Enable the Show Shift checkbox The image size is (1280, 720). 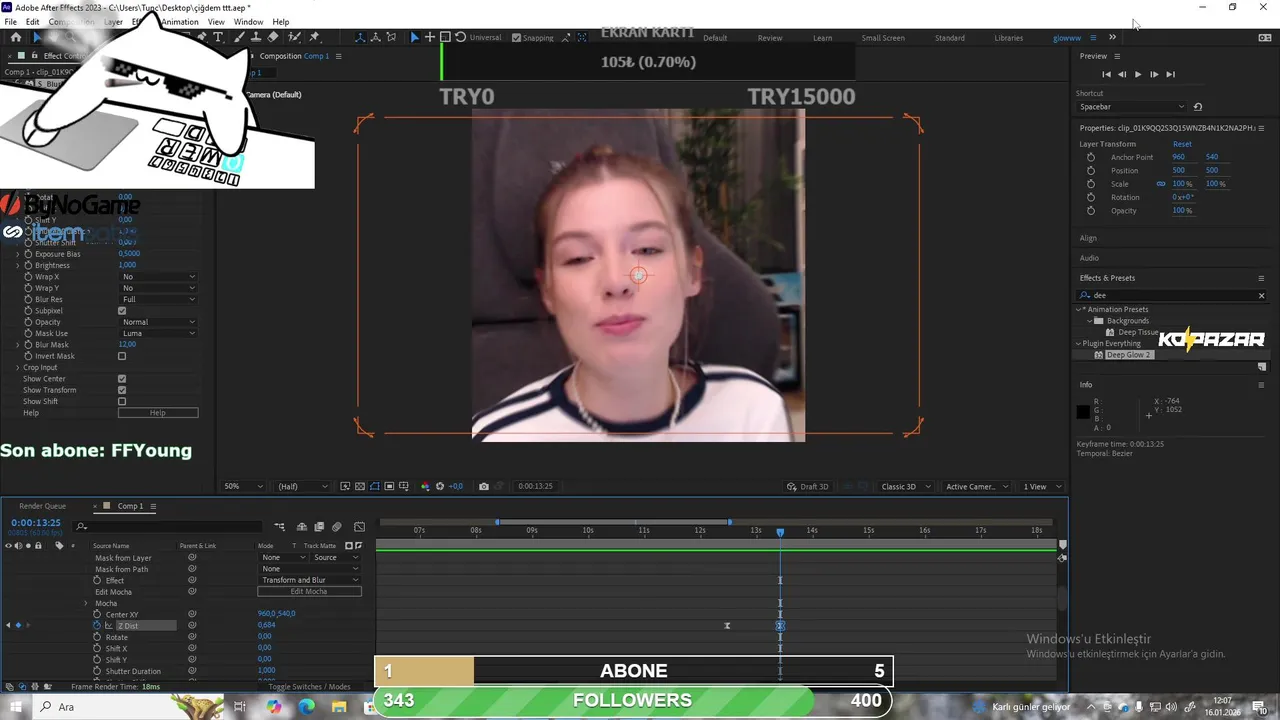click(122, 401)
